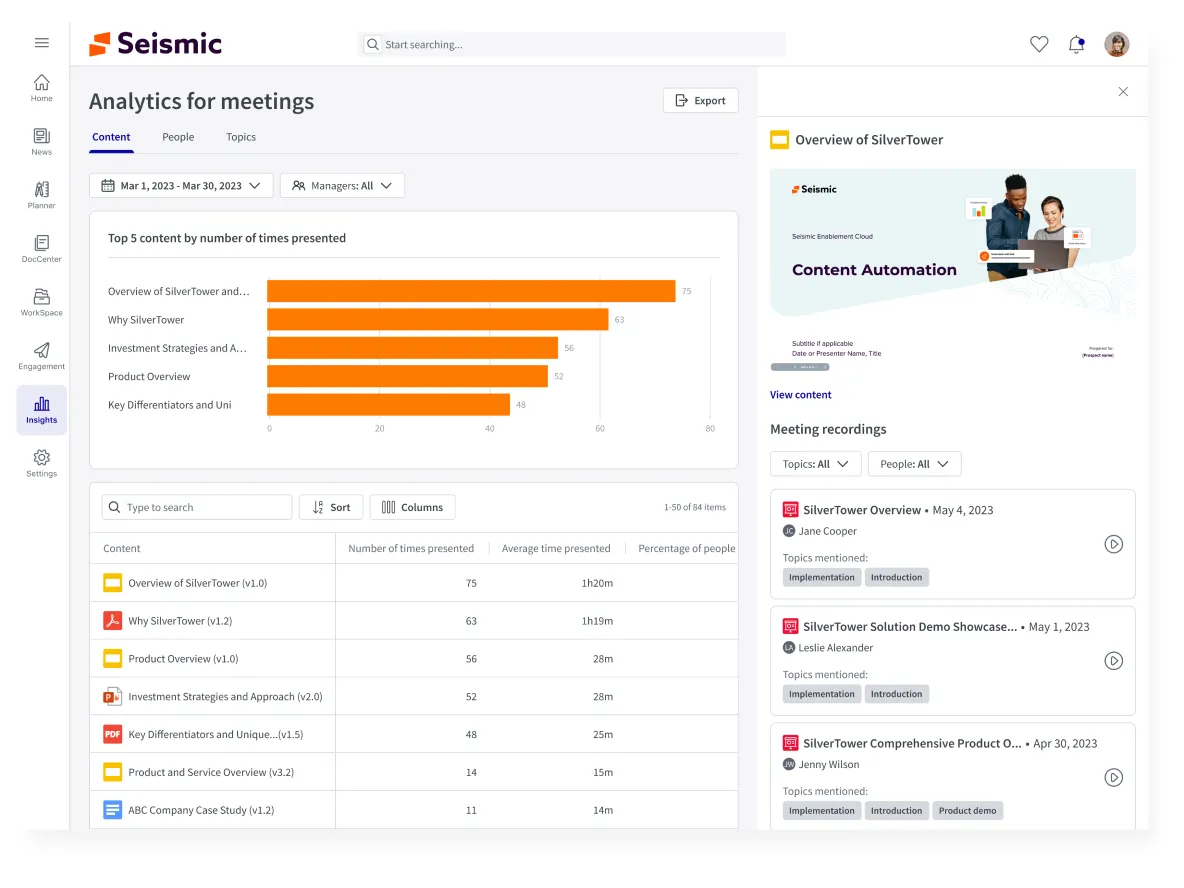Click the Content column header
Screen dimensions: 1184x888
(122, 548)
